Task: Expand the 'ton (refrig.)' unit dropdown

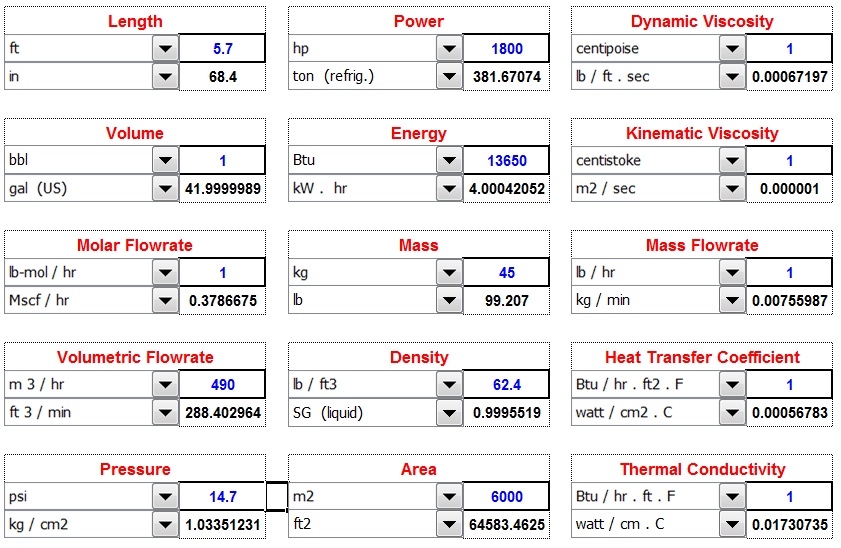Action: coord(448,77)
